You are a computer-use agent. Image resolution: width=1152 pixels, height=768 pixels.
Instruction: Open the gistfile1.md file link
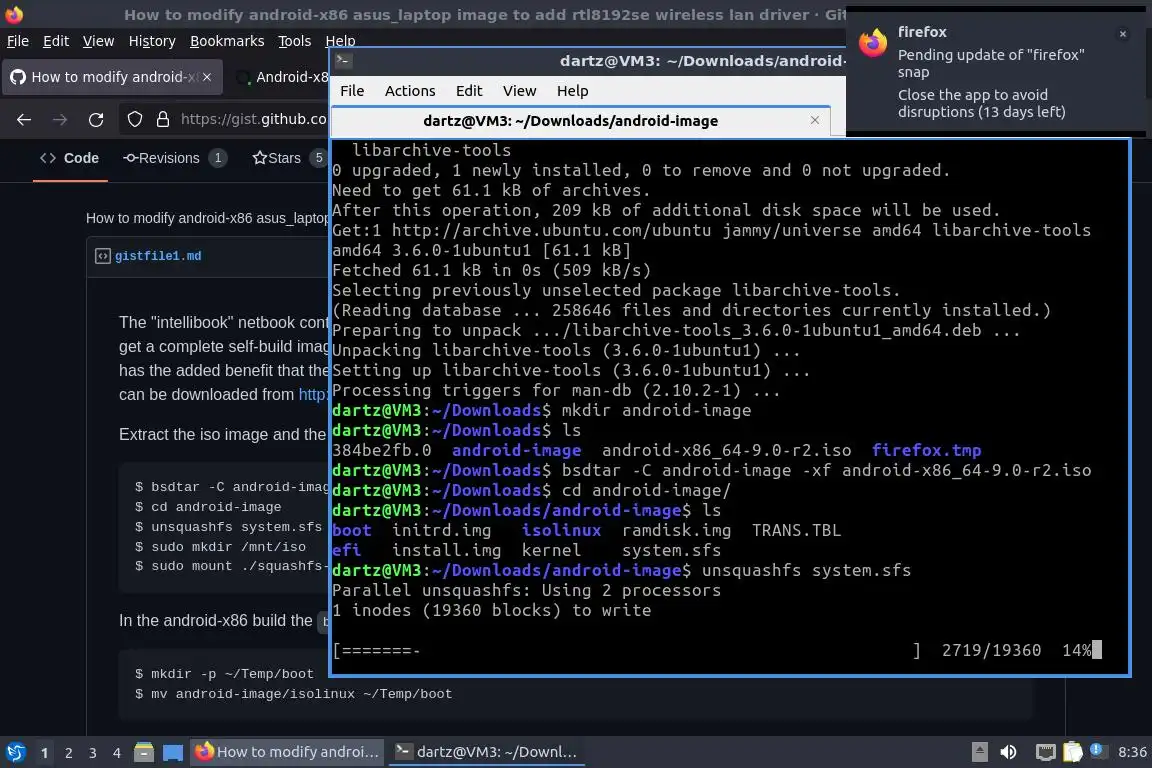(x=158, y=256)
